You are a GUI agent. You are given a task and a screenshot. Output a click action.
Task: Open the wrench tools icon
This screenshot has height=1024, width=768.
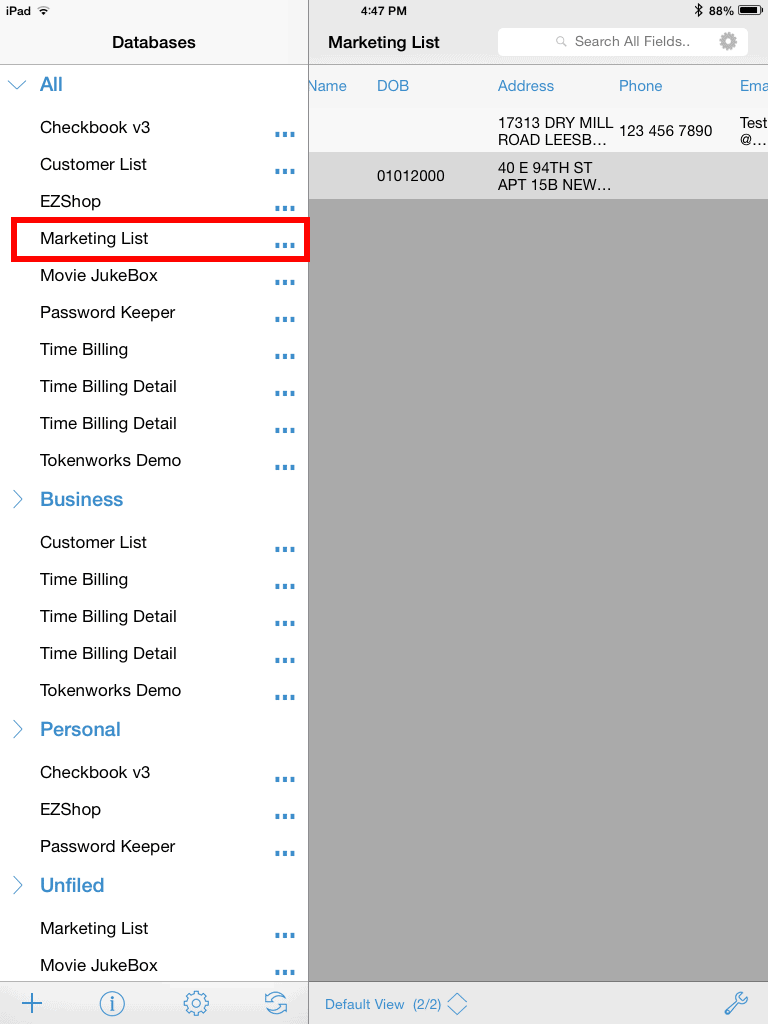pos(736,1004)
